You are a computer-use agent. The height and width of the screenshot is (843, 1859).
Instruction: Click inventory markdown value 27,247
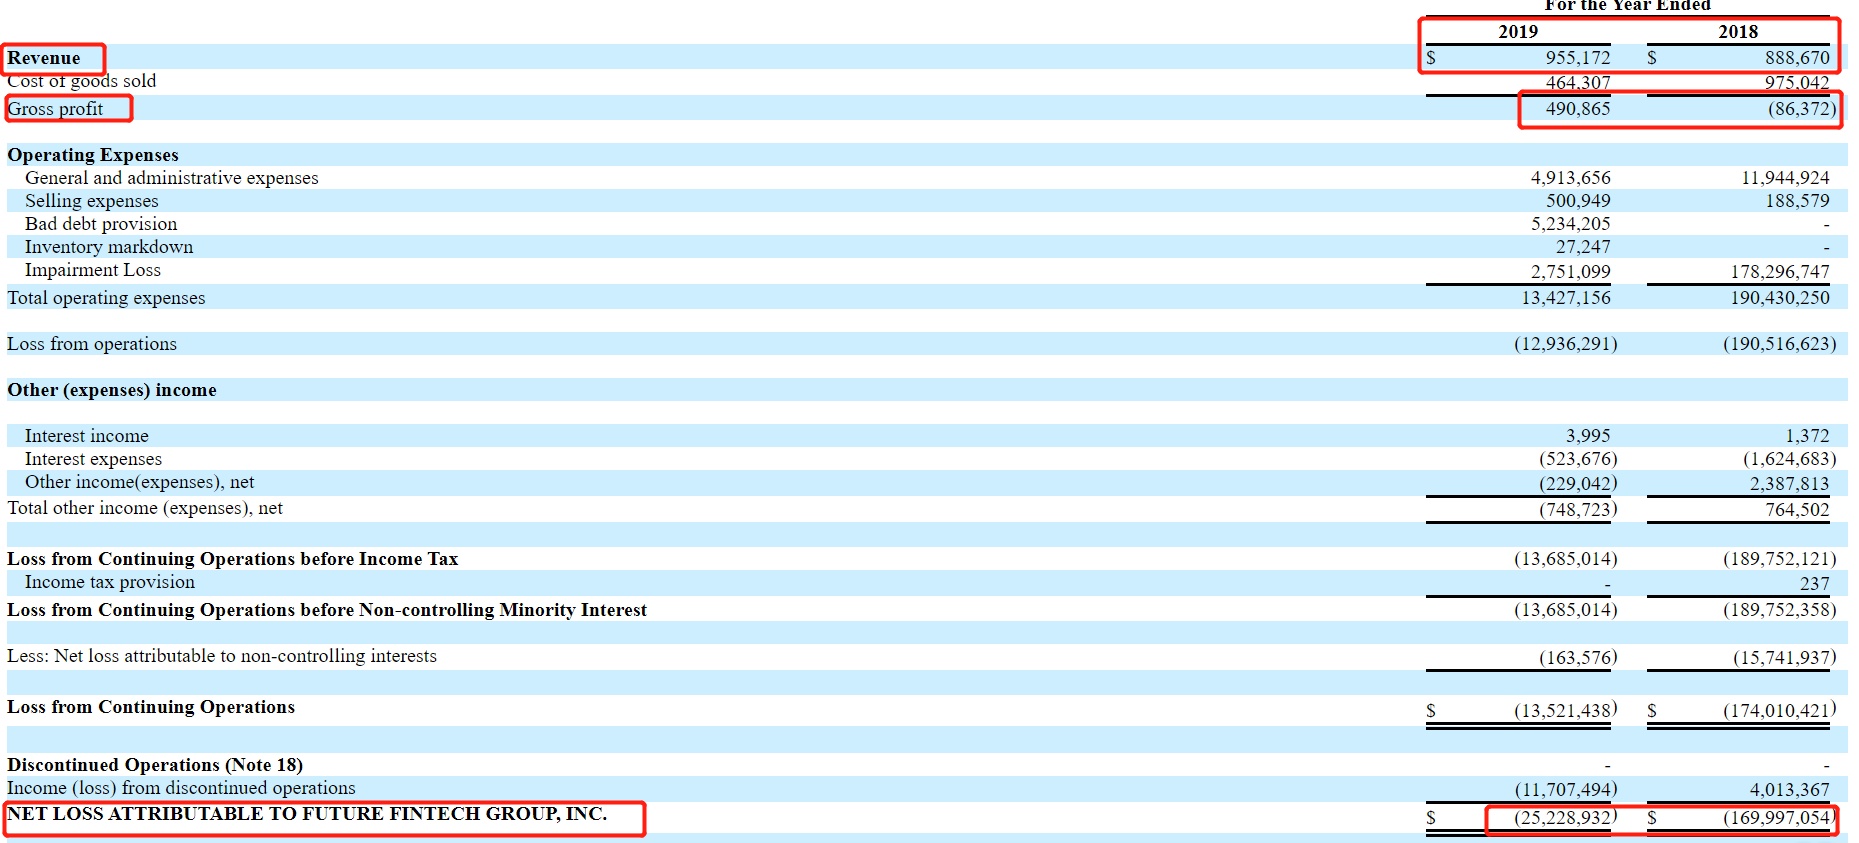pos(1583,247)
